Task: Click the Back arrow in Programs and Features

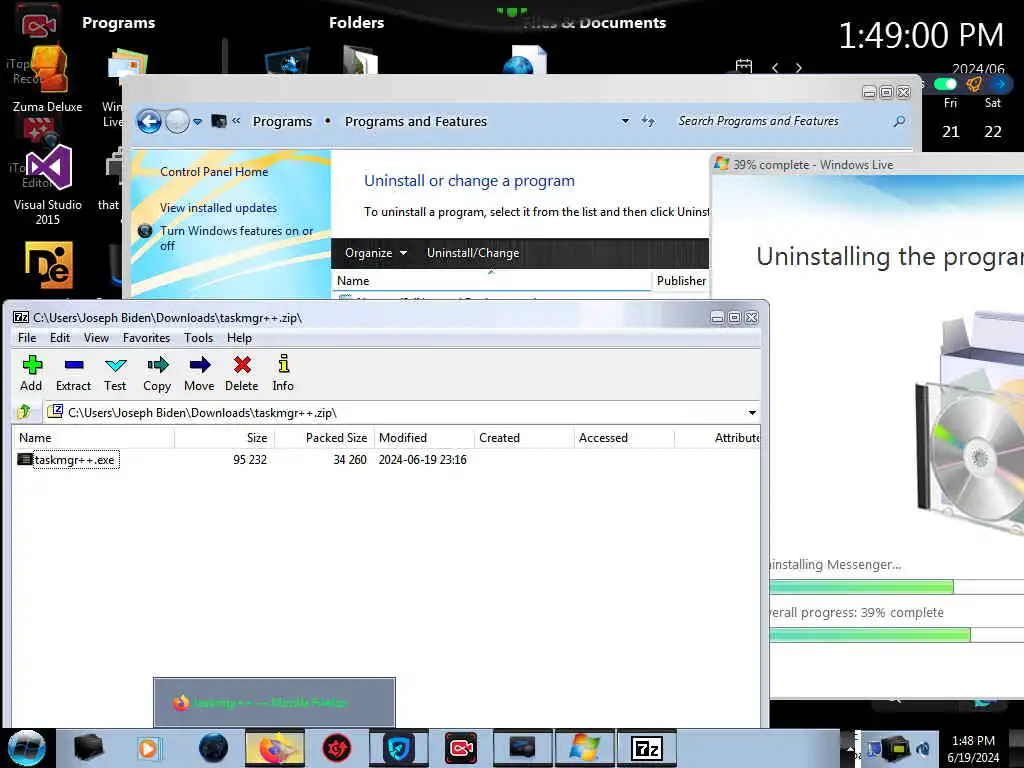Action: tap(149, 121)
